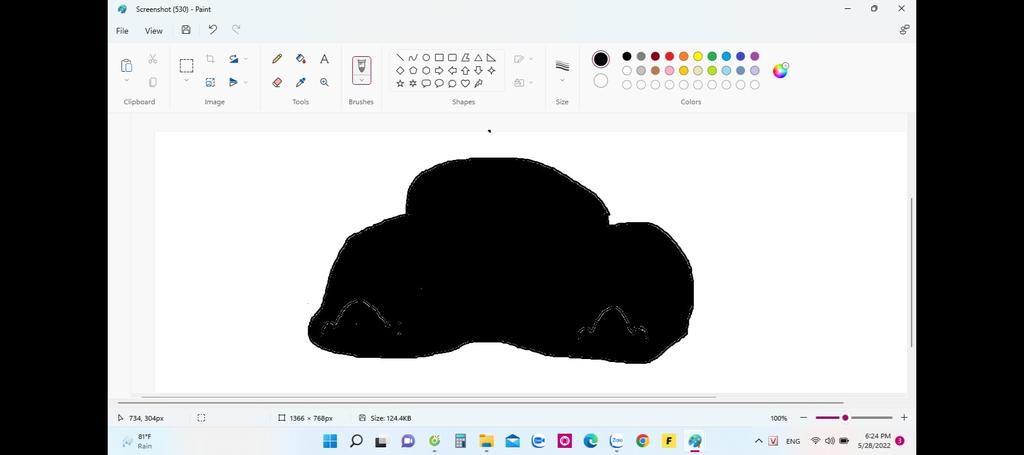Screen dimensions: 1024x455
Task: Expand the Rotate/flip options arrow
Action: point(246,82)
